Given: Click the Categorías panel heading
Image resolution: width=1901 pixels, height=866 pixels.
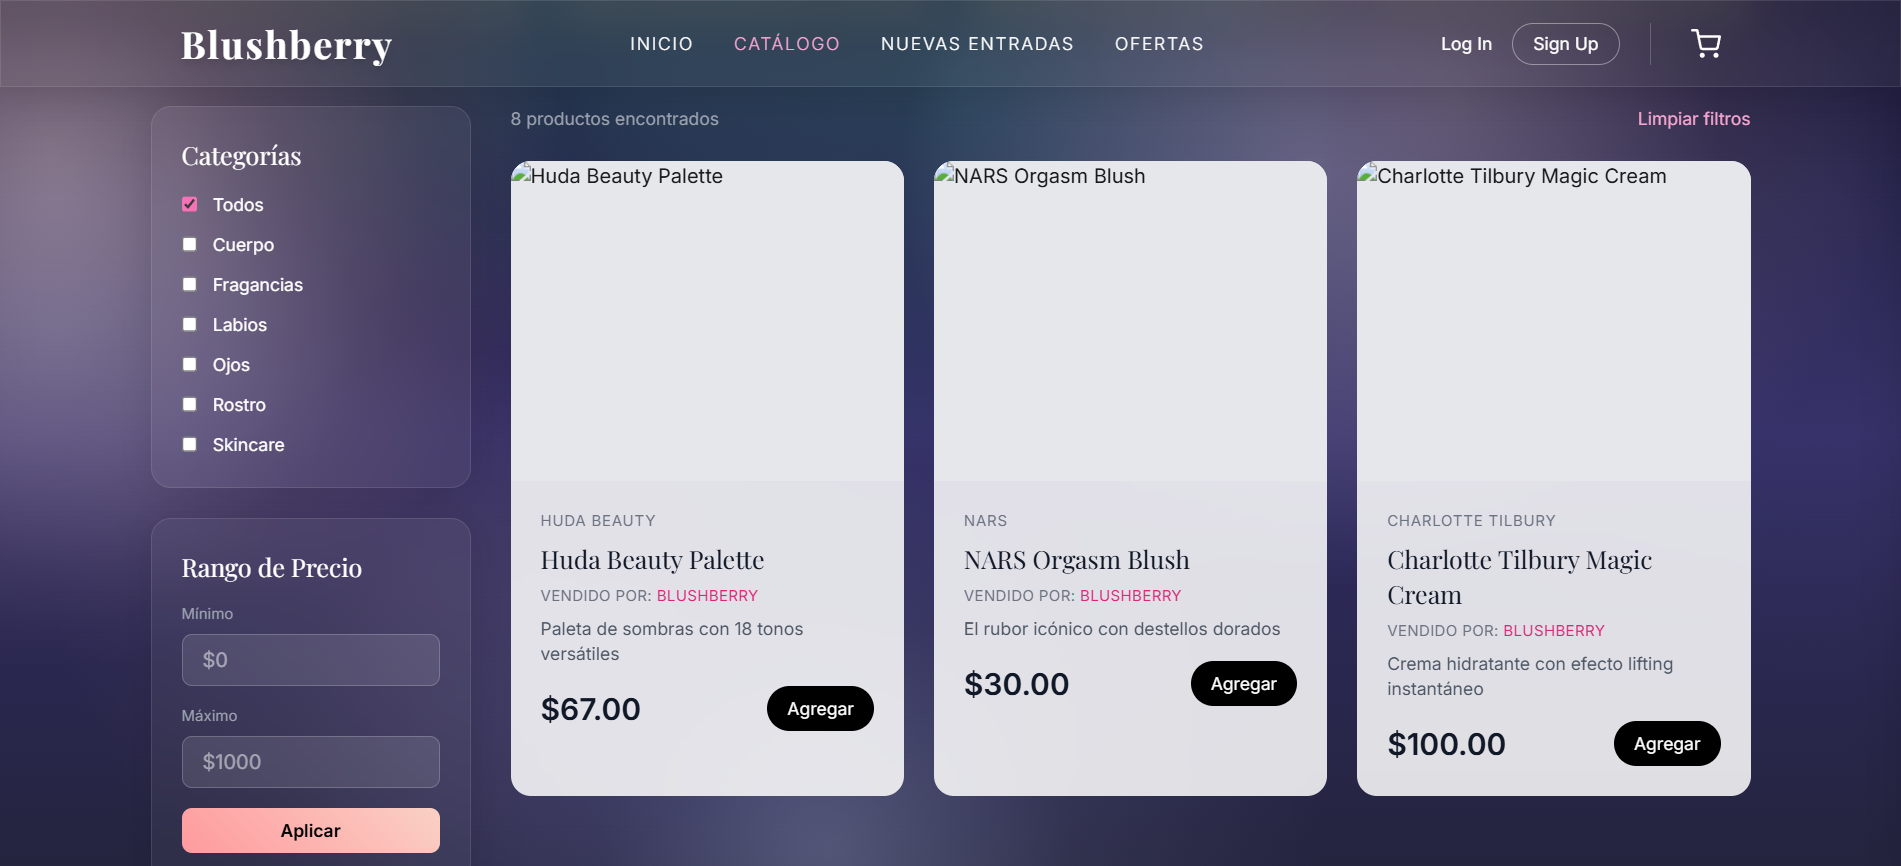Looking at the screenshot, I should (x=241, y=156).
